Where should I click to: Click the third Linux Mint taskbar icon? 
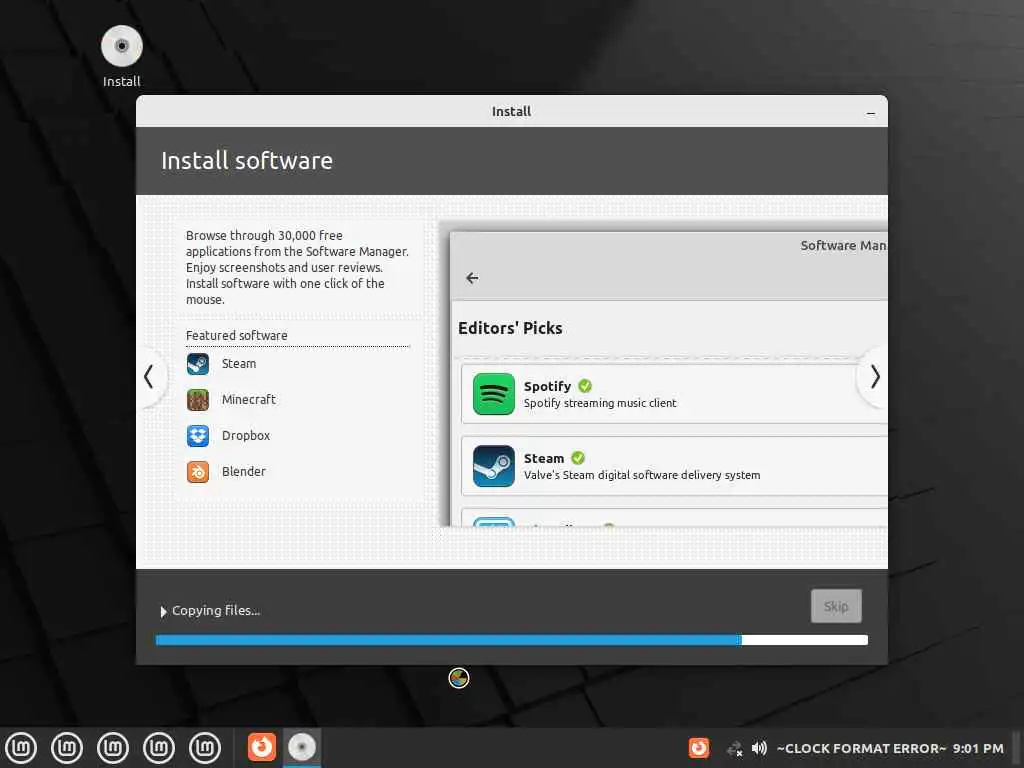[113, 747]
